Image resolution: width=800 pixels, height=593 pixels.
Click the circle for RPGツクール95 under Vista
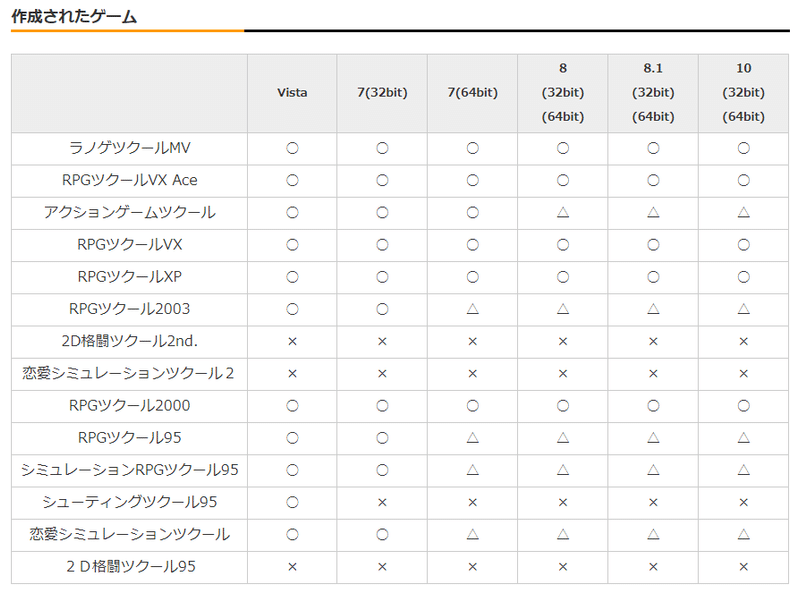click(x=292, y=437)
